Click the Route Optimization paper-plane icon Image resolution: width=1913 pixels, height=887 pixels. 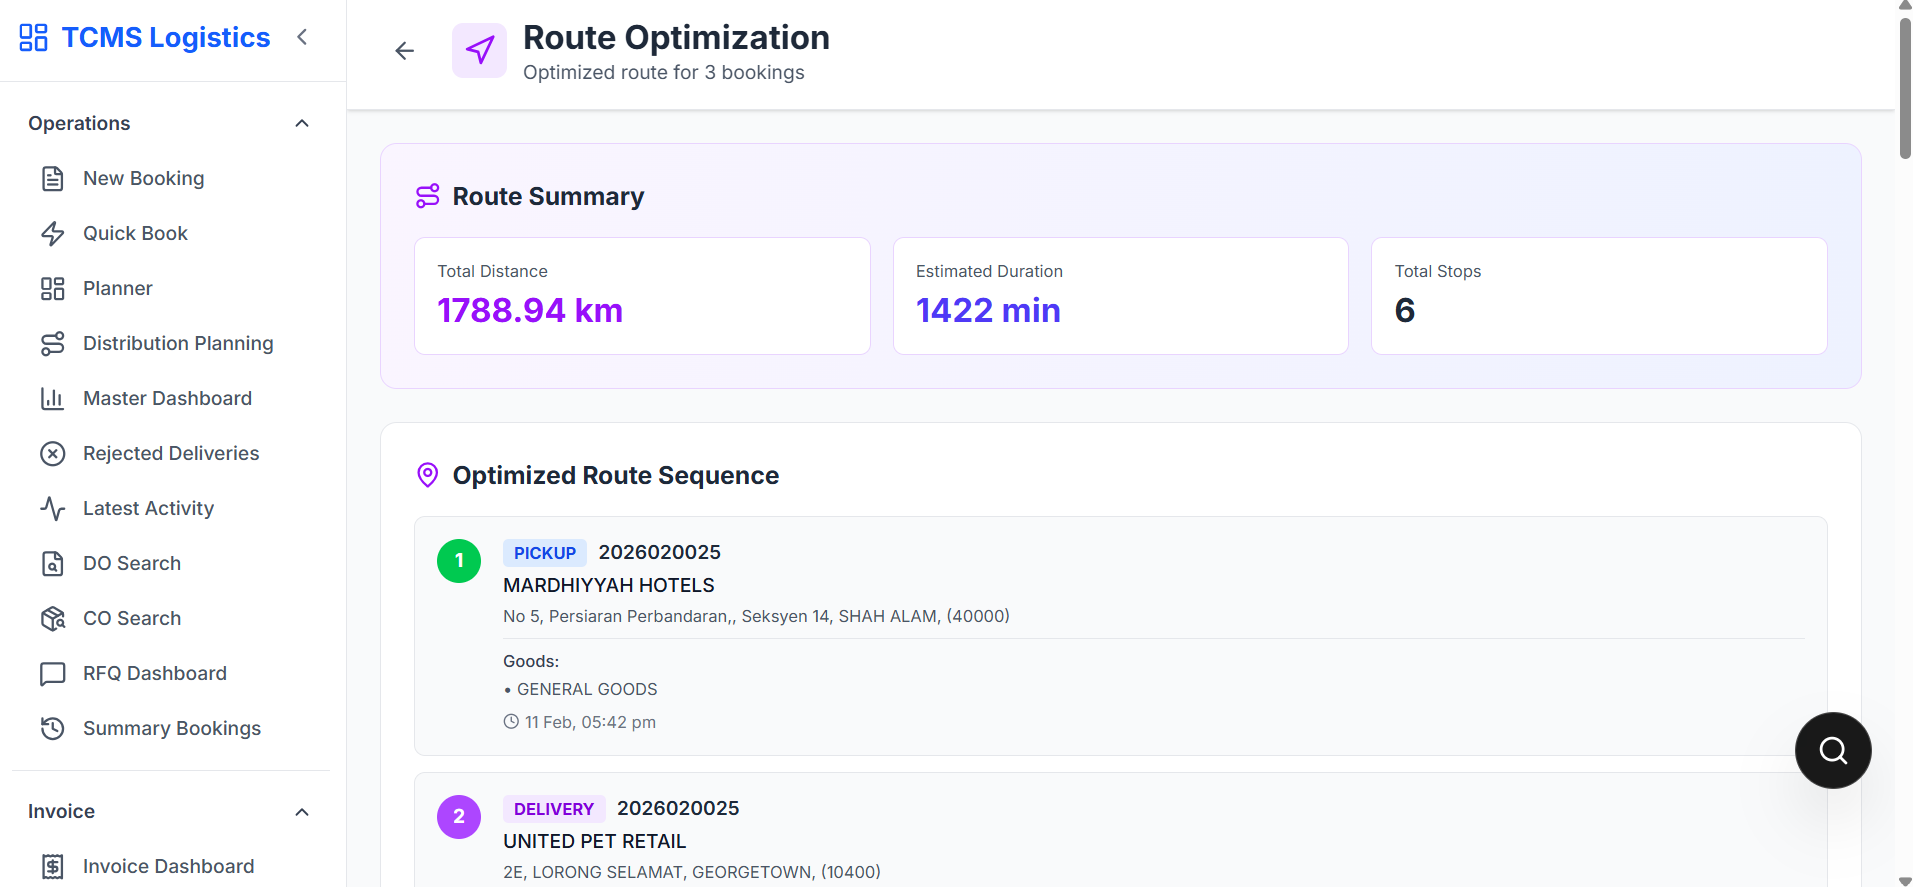point(480,50)
